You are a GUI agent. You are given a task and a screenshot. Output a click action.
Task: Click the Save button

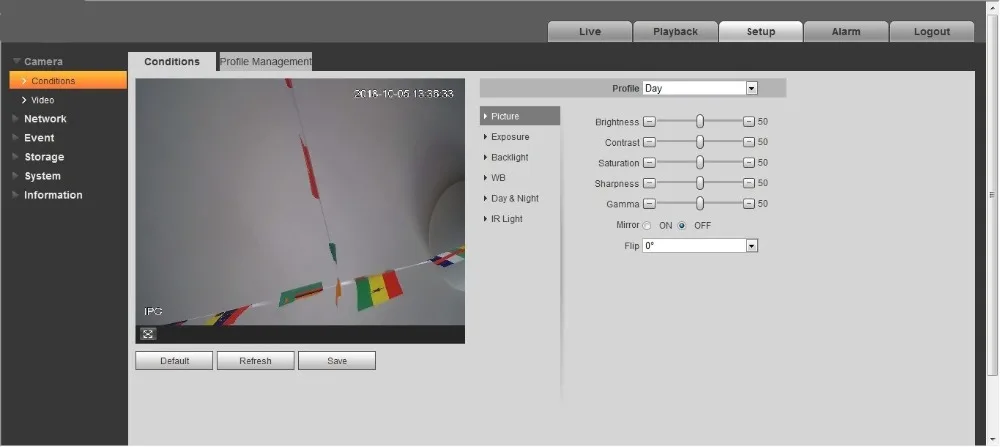coord(337,361)
